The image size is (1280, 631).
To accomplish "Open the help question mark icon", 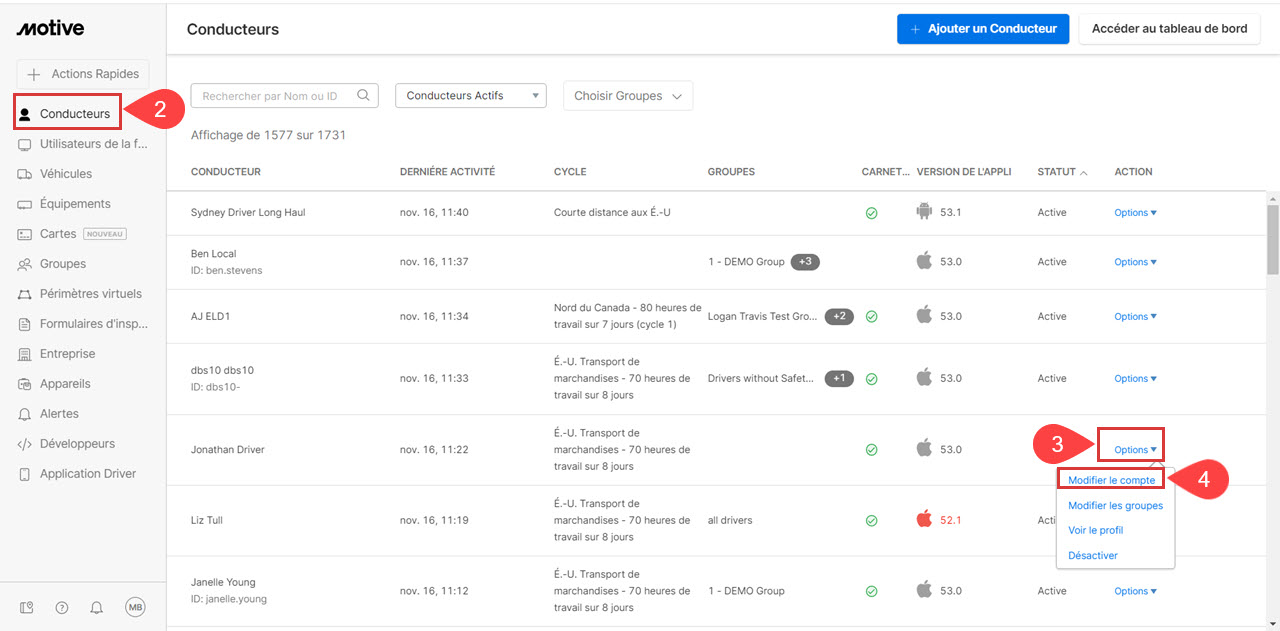I will [62, 607].
